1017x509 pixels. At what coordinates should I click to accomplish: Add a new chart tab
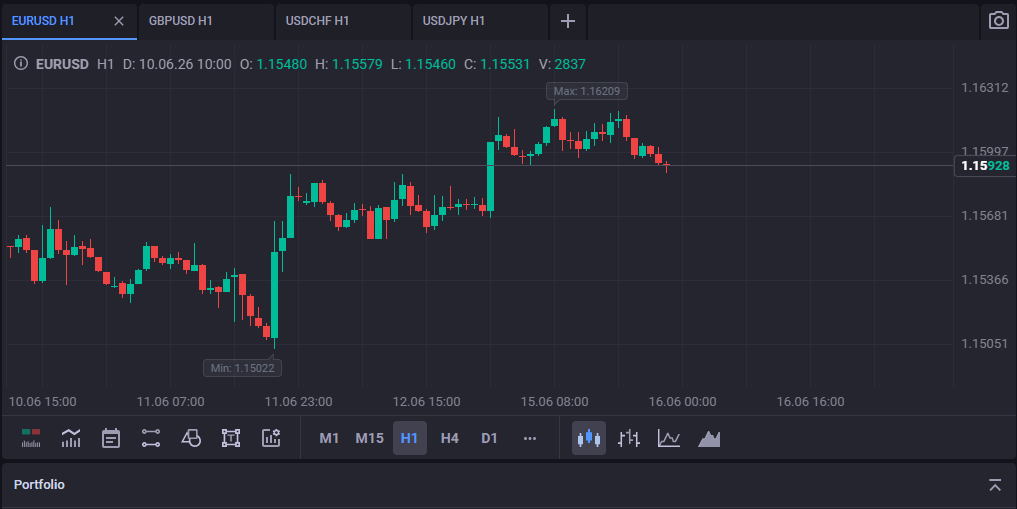click(568, 21)
